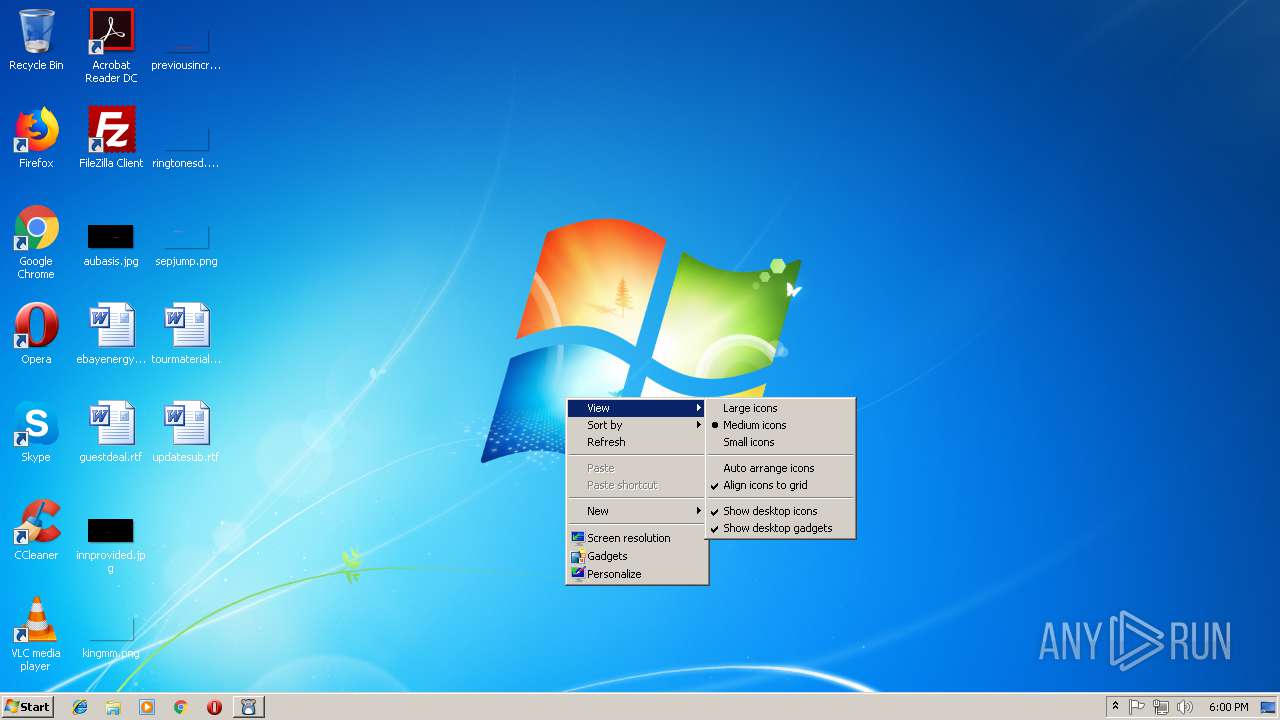This screenshot has height=720, width=1280.
Task: Enable Auto arrange icons
Action: point(780,468)
